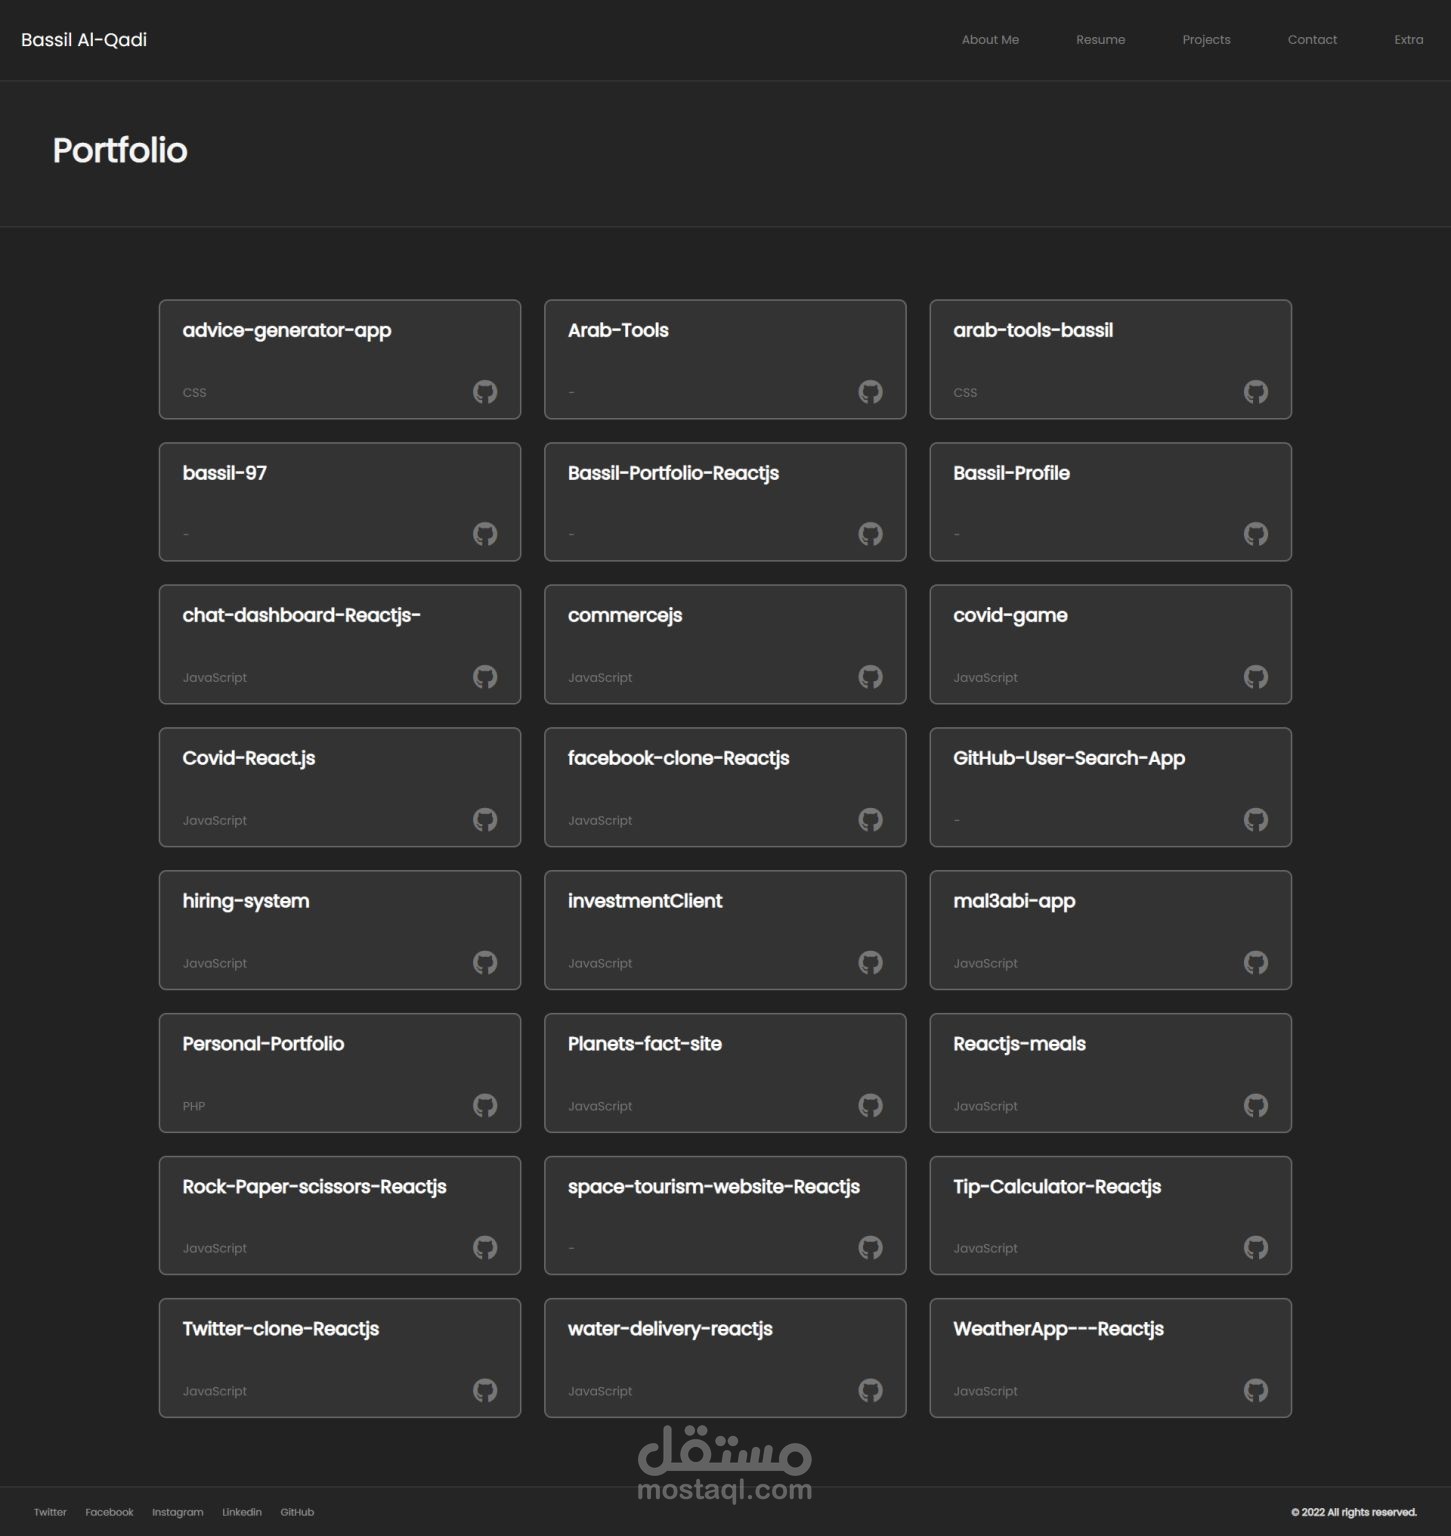Visit the LinkedIn footer link

point(242,1512)
